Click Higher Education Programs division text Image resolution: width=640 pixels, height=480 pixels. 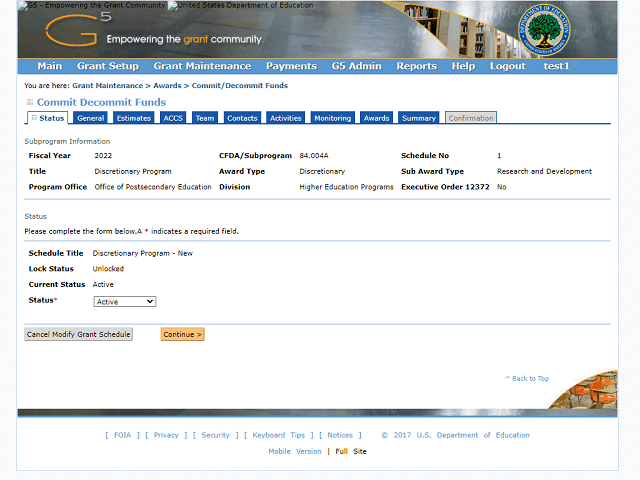347,187
